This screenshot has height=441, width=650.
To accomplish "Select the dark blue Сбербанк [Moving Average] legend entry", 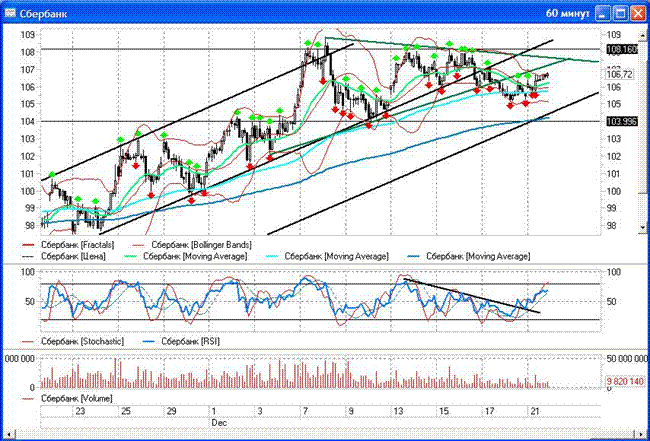I will (468, 256).
